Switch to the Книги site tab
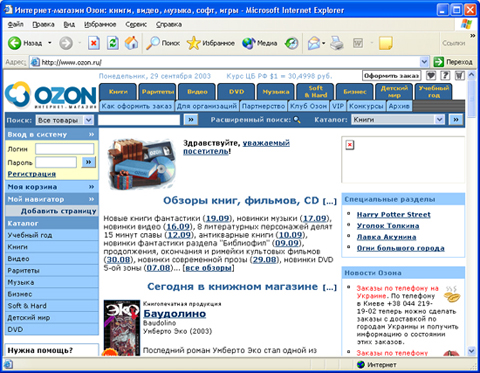 [x=118, y=92]
